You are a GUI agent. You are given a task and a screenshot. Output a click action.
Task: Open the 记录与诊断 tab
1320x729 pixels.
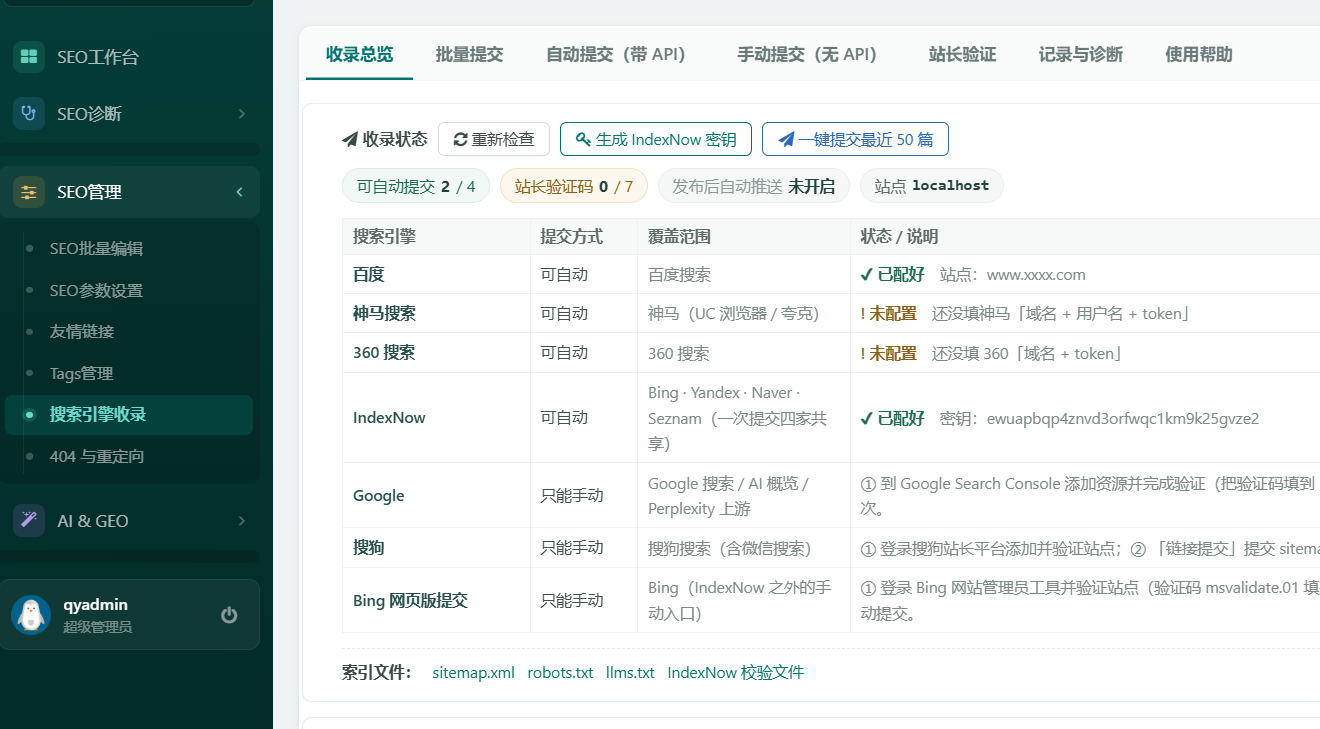(1080, 54)
